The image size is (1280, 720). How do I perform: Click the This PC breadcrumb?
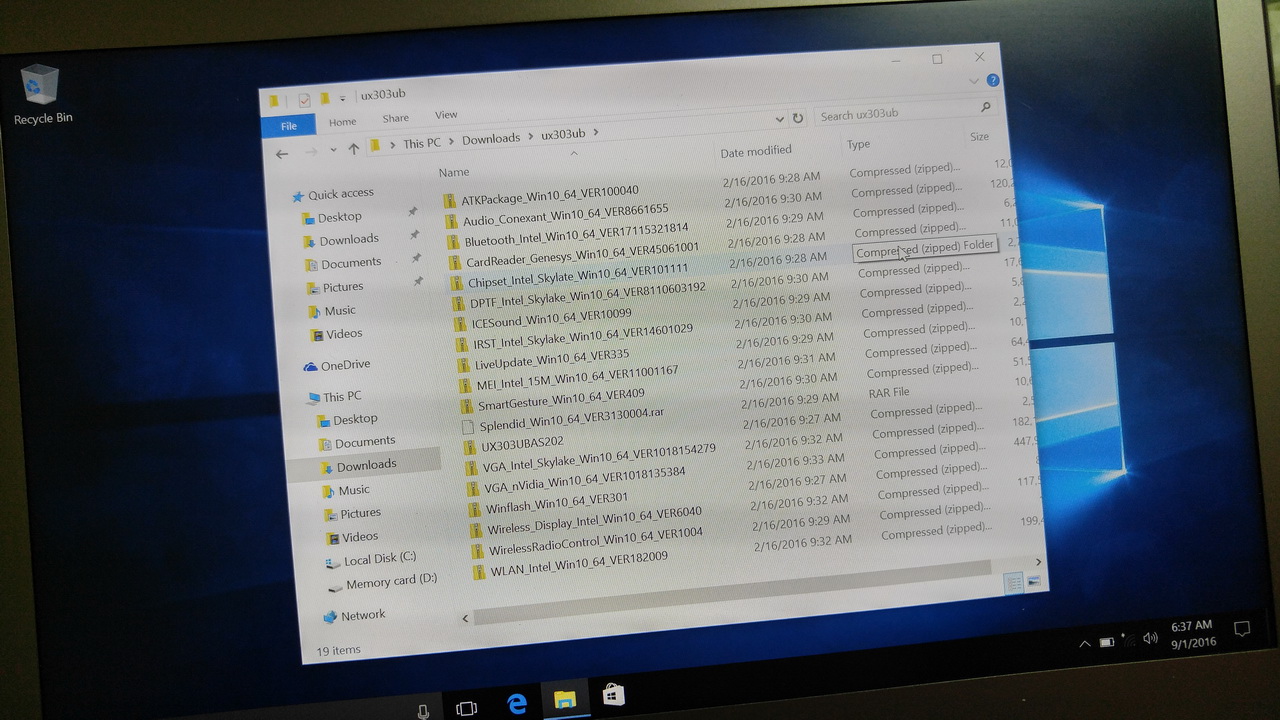coord(421,143)
